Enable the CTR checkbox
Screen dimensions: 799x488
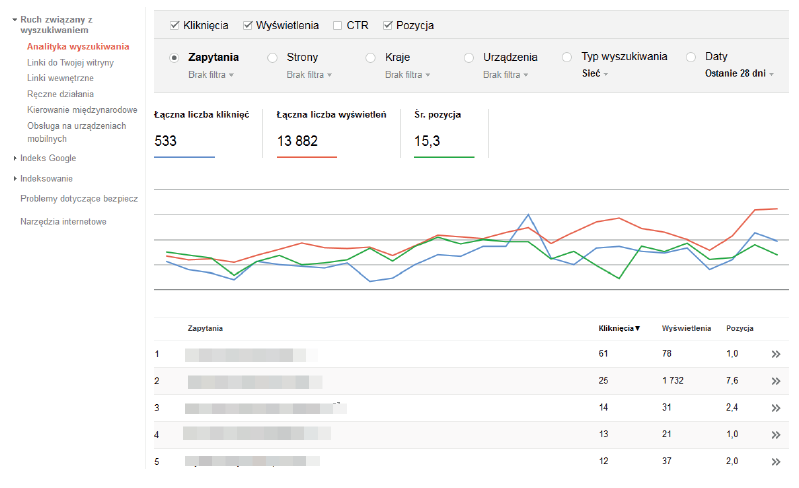(337, 25)
